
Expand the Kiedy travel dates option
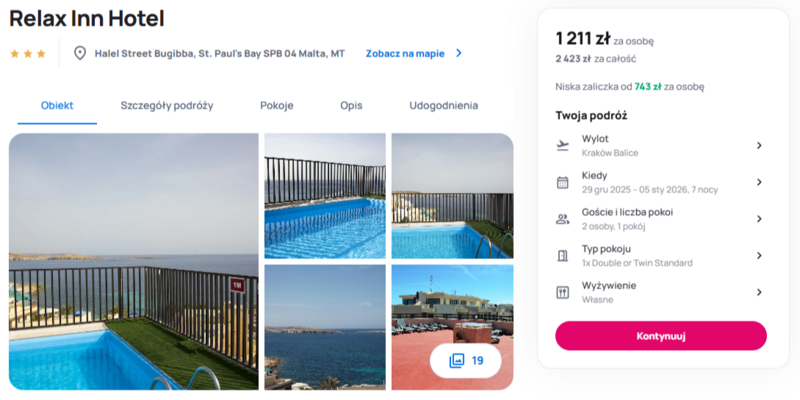tap(661, 182)
